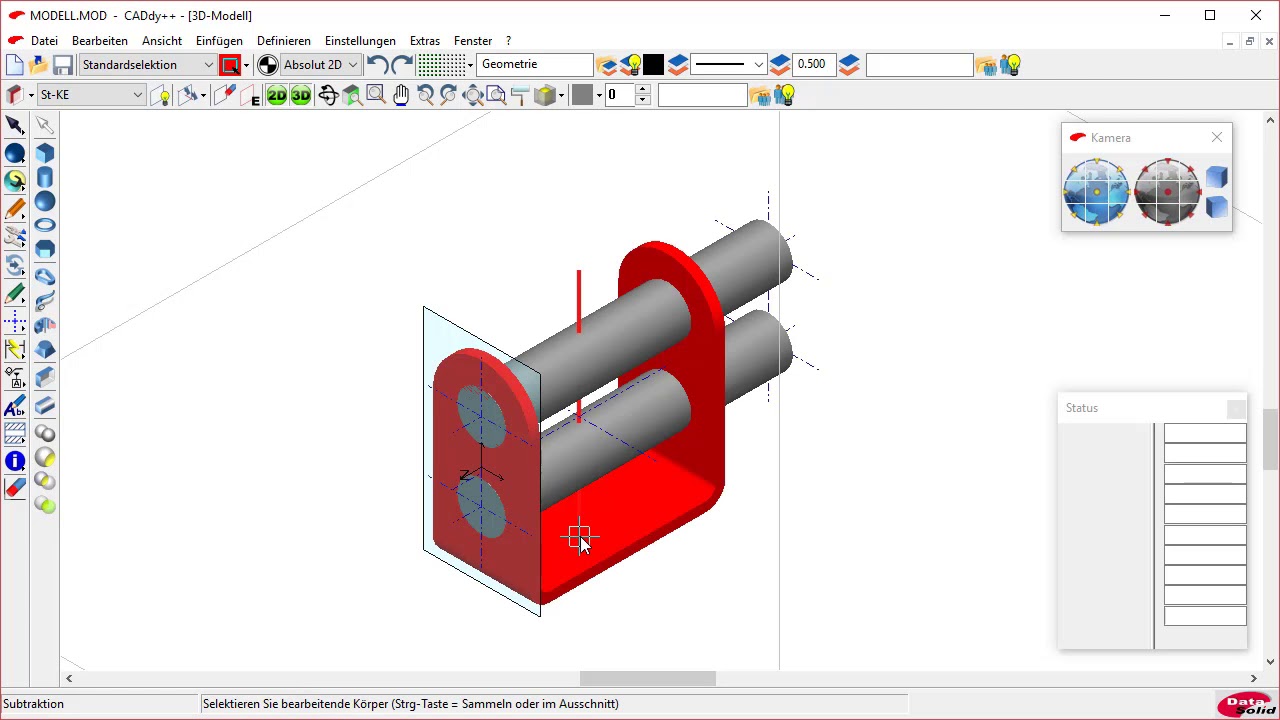Toggle the yellow light bulb at top toolbar end
Screen dimensions: 1280x720
[1011, 65]
